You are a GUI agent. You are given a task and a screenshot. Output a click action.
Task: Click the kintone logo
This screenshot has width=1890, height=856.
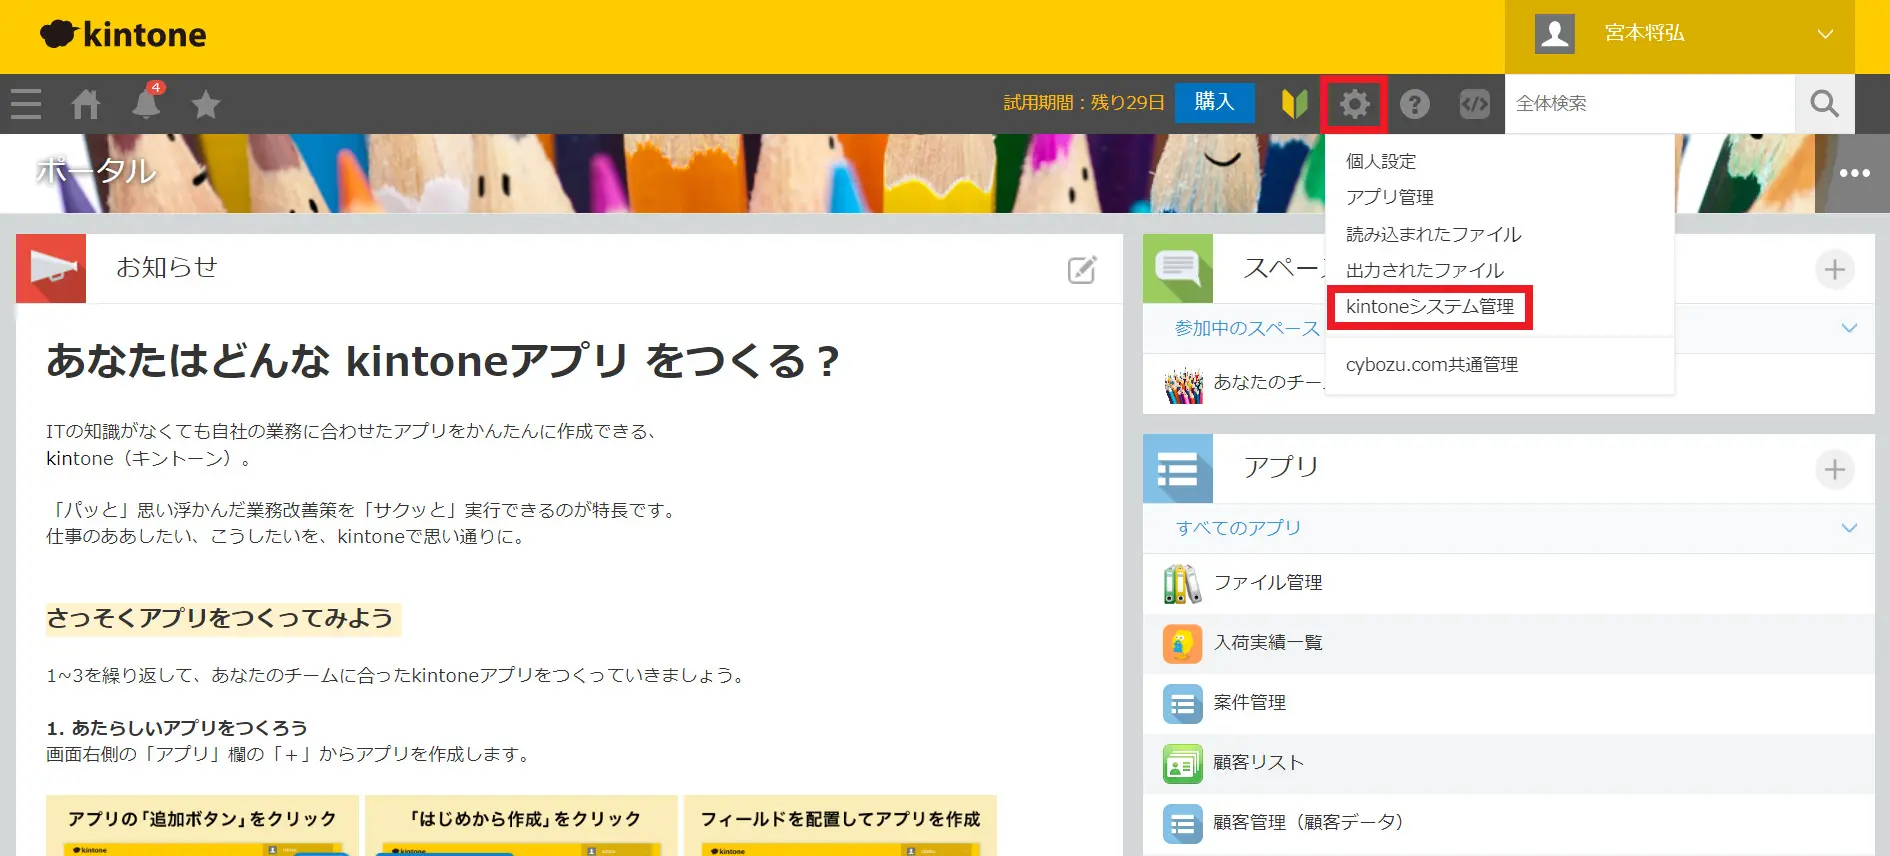coord(123,35)
